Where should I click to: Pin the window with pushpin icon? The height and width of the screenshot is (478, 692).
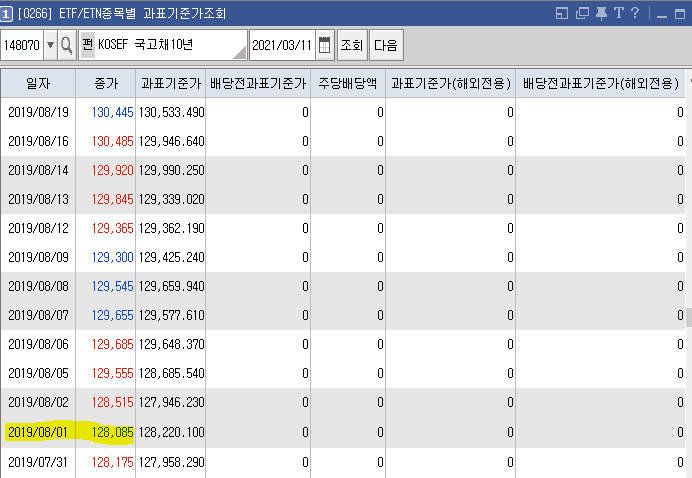pos(601,13)
